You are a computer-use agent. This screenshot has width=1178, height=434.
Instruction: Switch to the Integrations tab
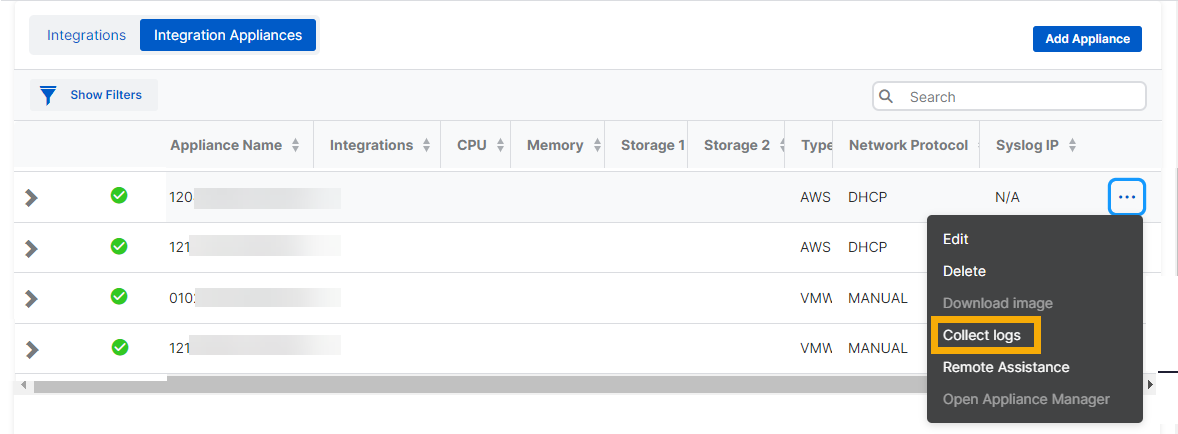86,35
